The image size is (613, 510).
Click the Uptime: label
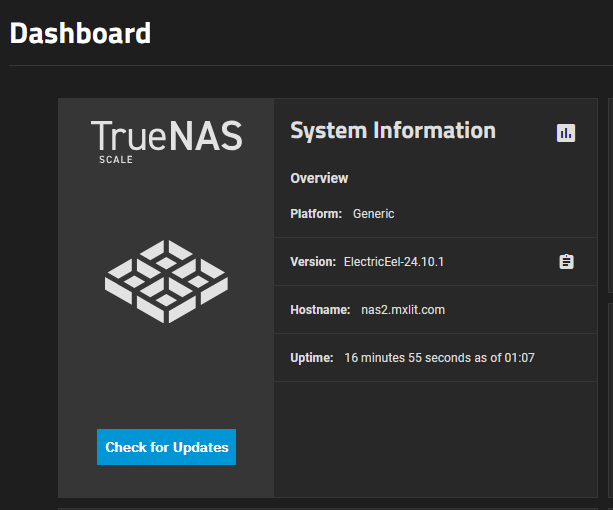tap(312, 358)
